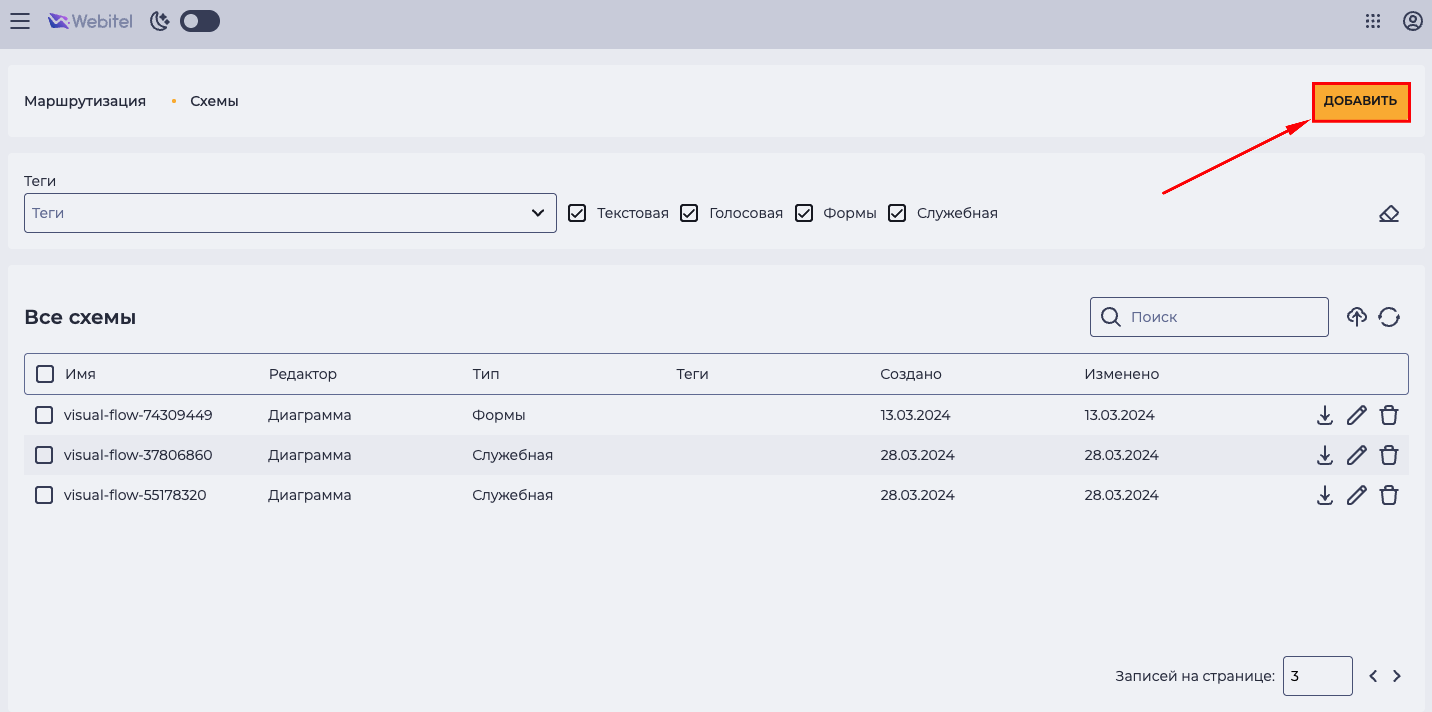Download the visual-flow-37806860 schema
This screenshot has width=1432, height=712.
1325,455
